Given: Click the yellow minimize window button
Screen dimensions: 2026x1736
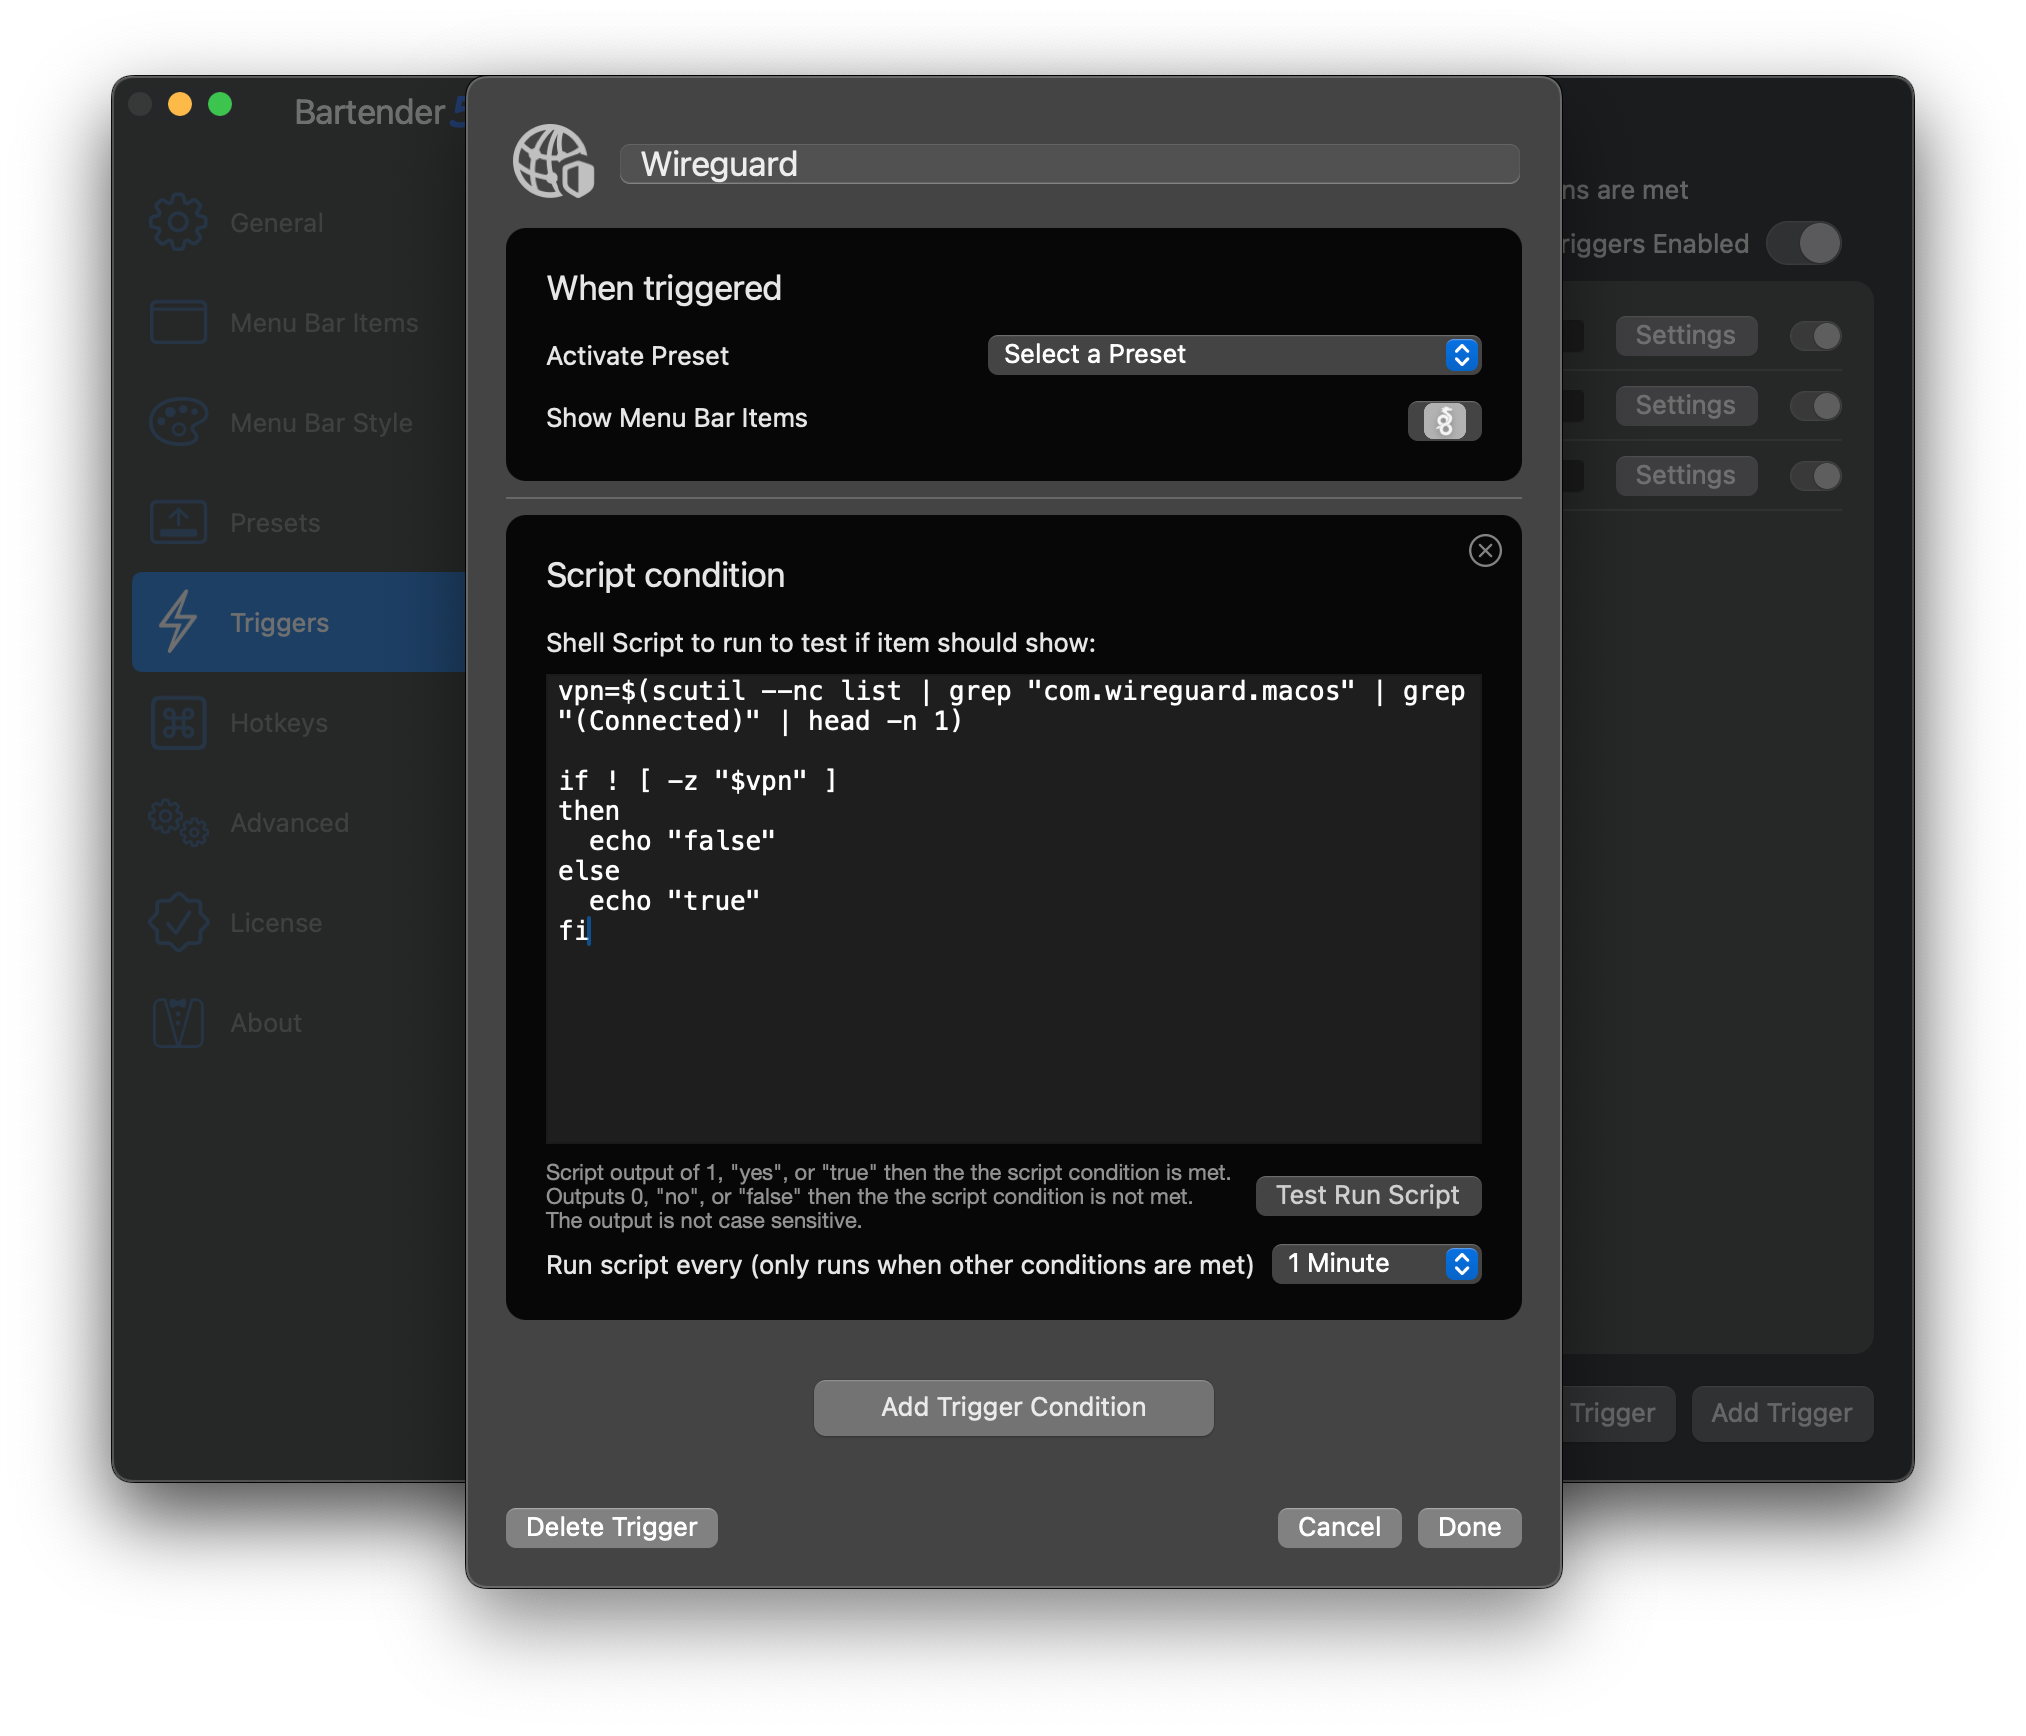Looking at the screenshot, I should point(180,104).
